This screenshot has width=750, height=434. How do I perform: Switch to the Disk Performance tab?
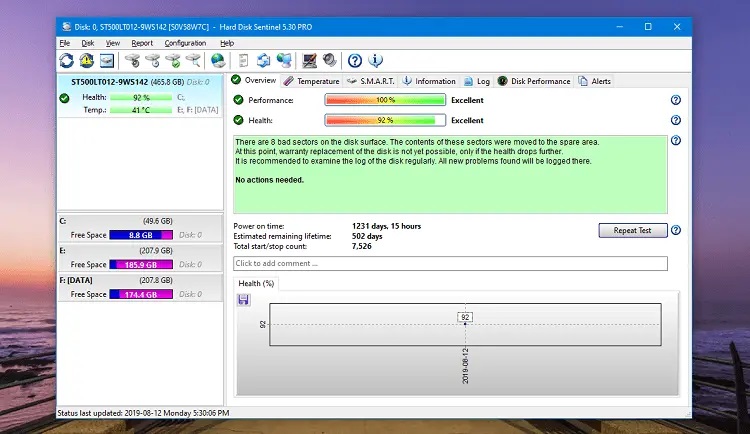click(534, 81)
